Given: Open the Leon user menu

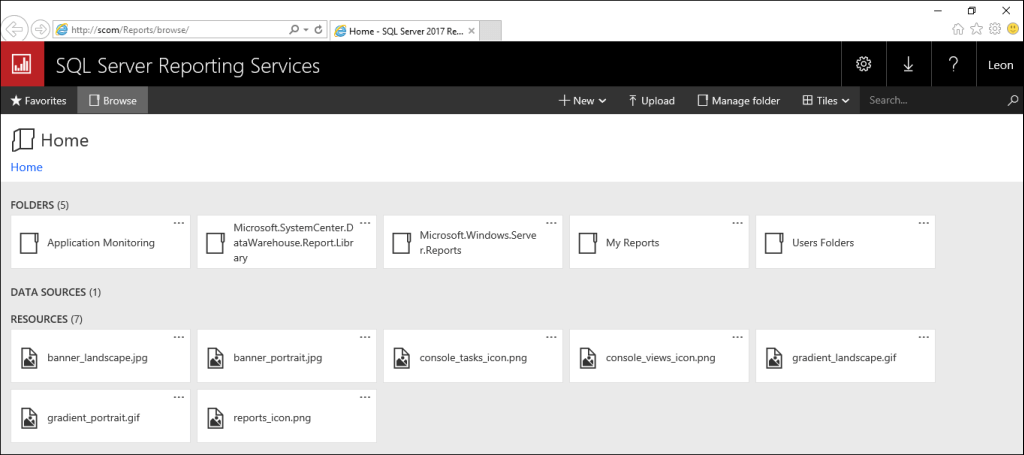Looking at the screenshot, I should click(1000, 64).
